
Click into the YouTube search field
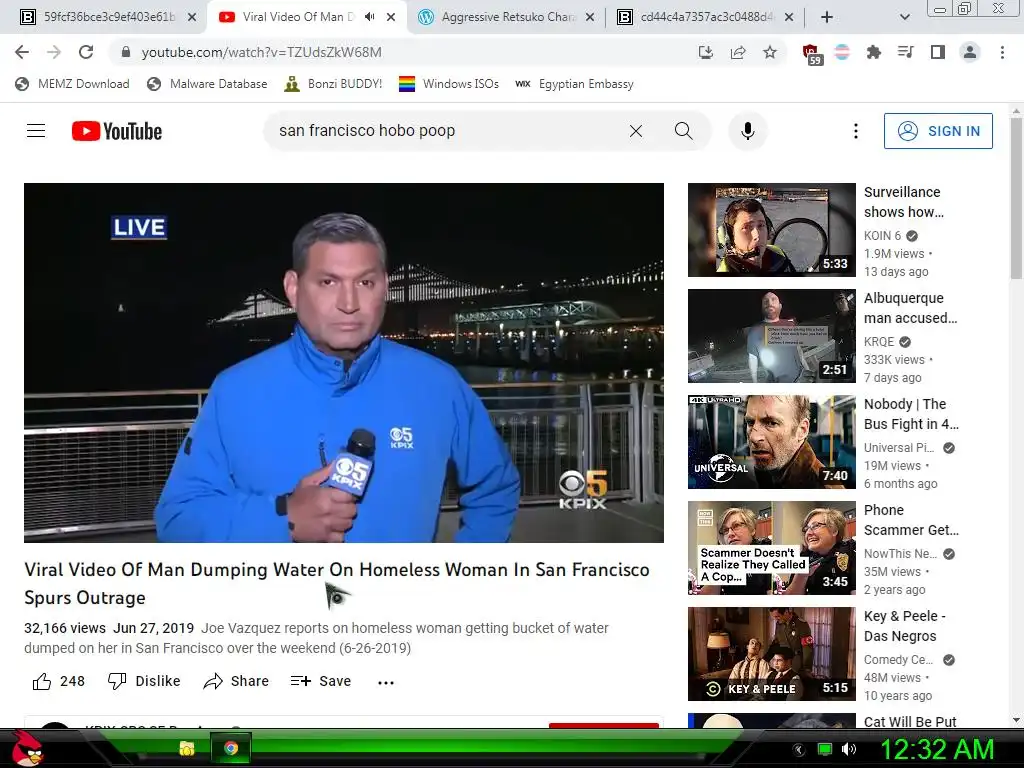pos(444,131)
